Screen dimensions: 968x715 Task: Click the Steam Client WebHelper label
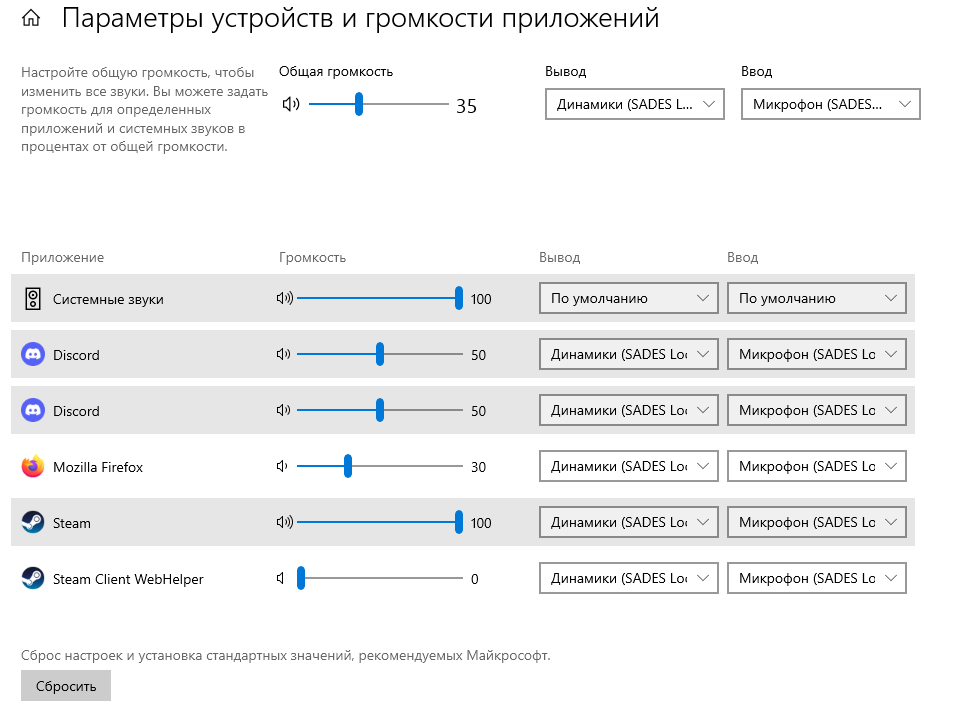click(128, 579)
